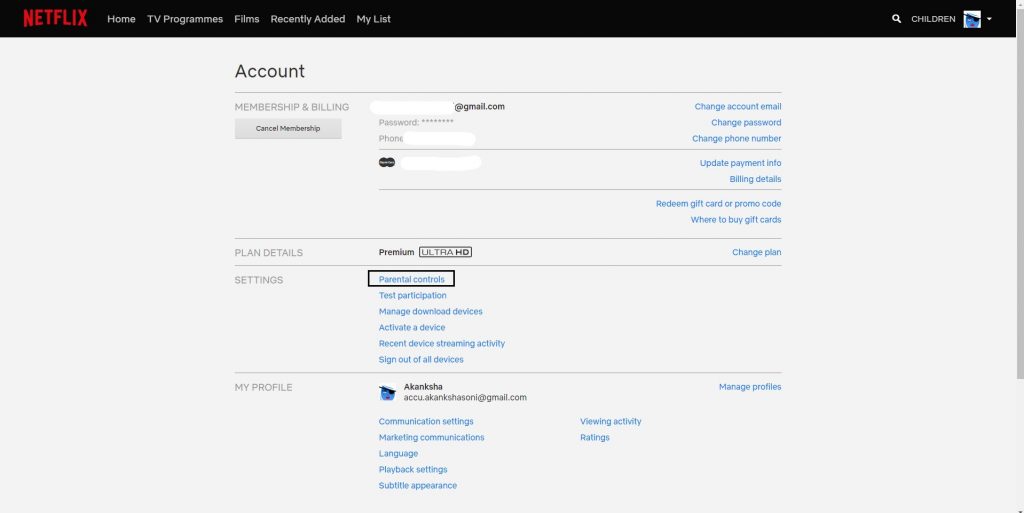Open the Films section
Image resolution: width=1024 pixels, height=513 pixels.
click(246, 19)
